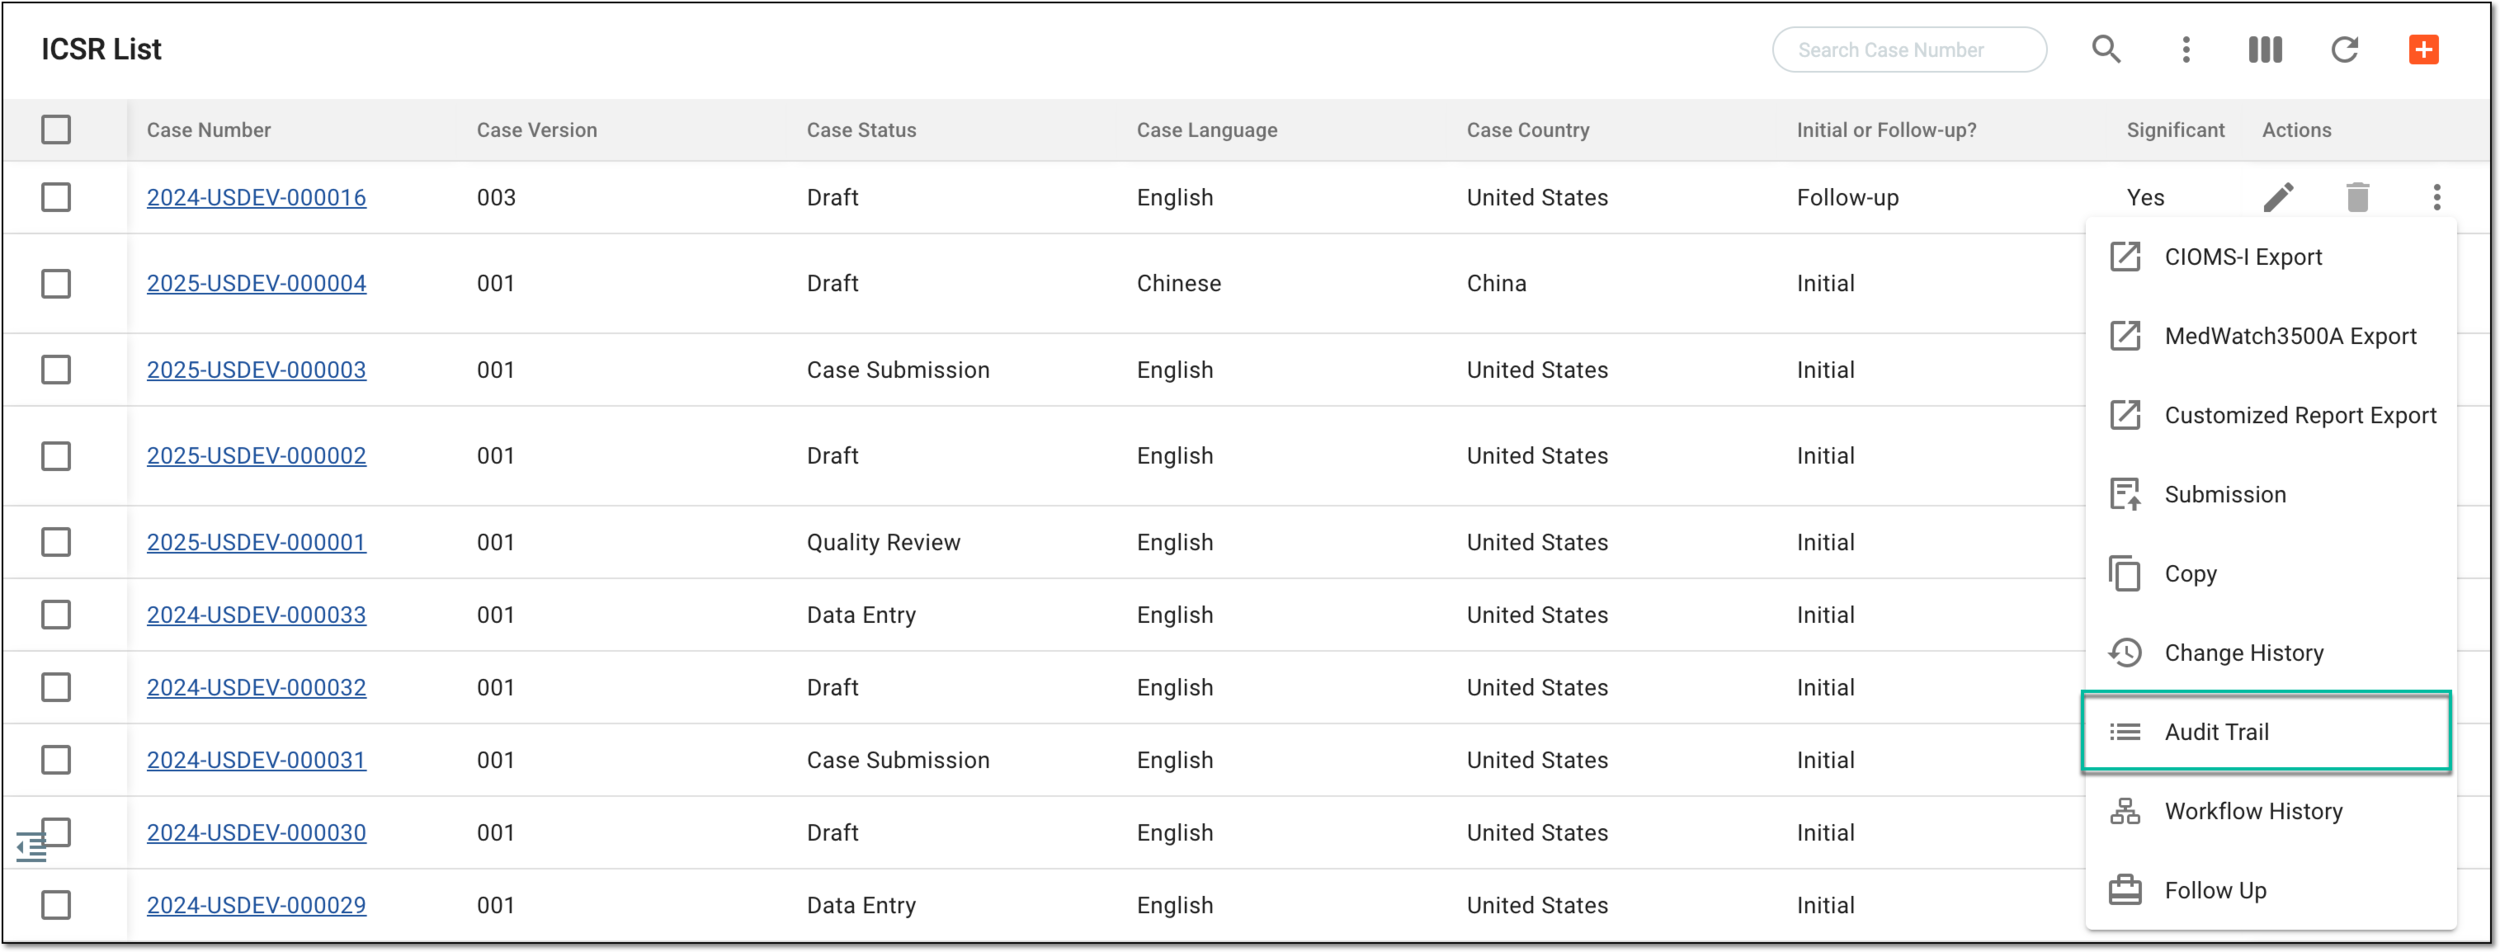Check the box for 2025-USDEV-000004
This screenshot has width=2500, height=952.
point(56,283)
